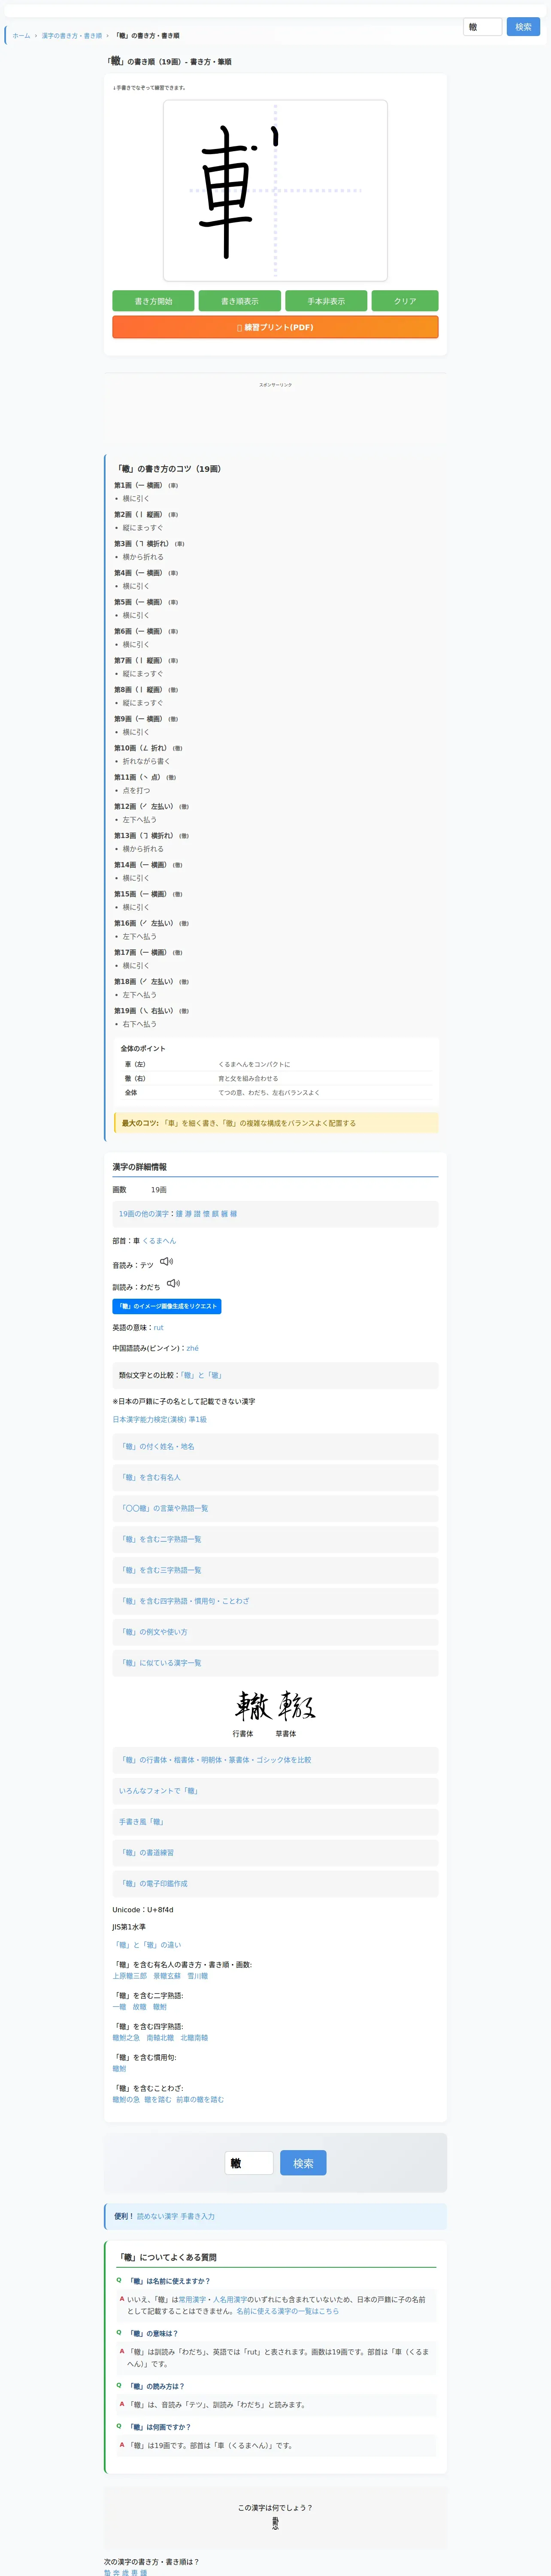Screen dimensions: 551x2576
Task: Open the 漢字の書き方・書き順 breadcrumb link
Action: 72,36
